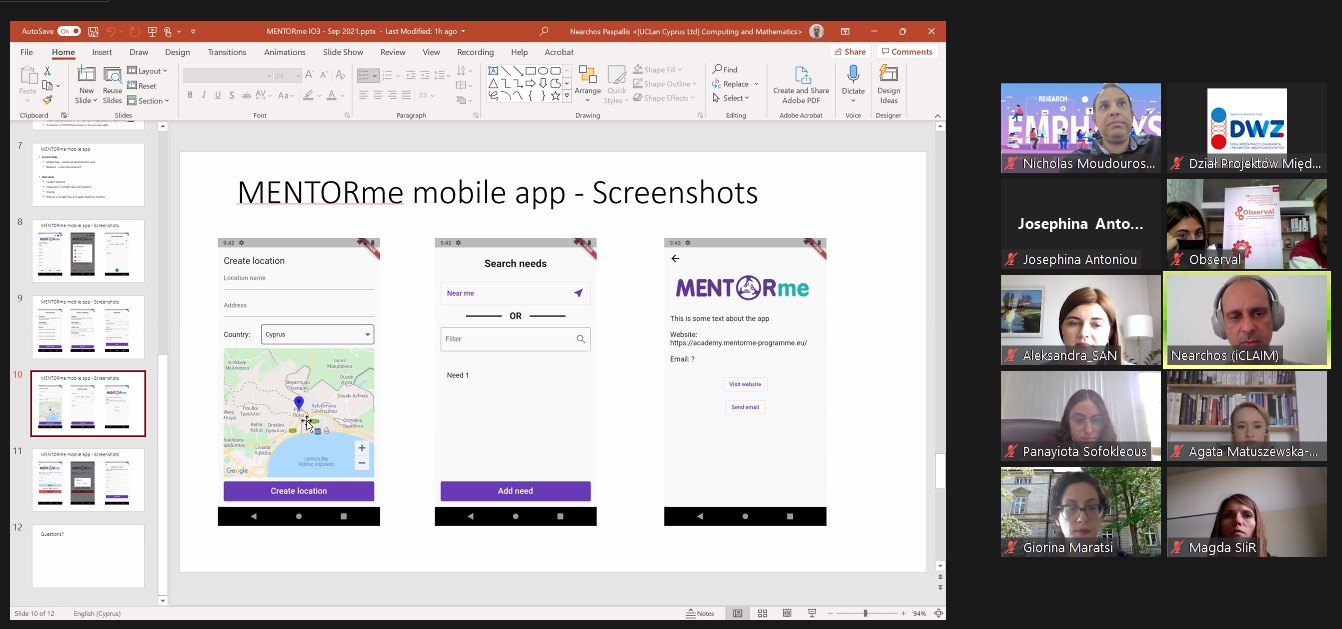The width and height of the screenshot is (1342, 629).
Task: Switch to Normal view icon
Action: [x=738, y=613]
